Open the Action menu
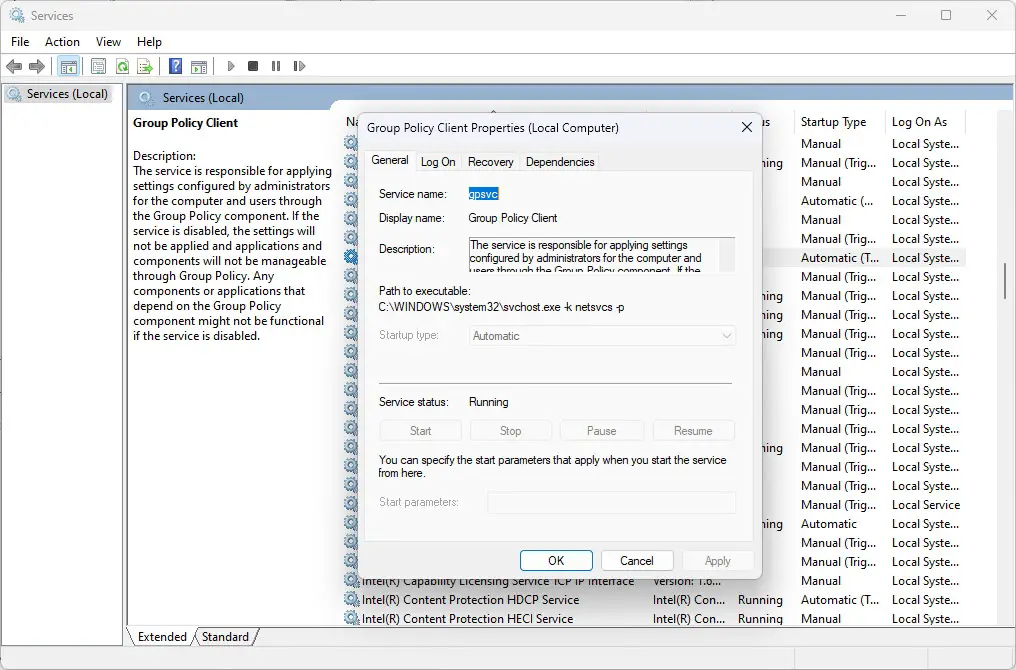This screenshot has height=670, width=1016. (x=62, y=42)
